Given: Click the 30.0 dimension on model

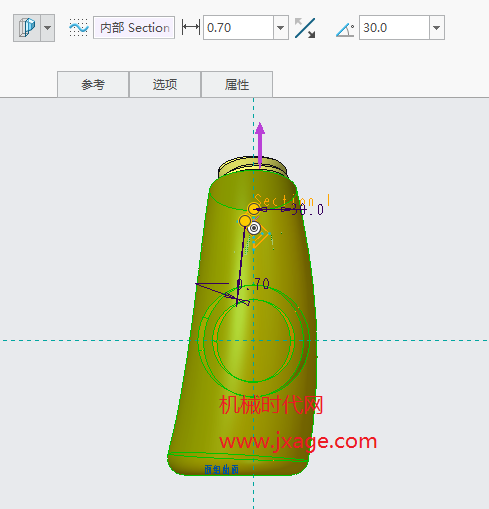Looking at the screenshot, I should pos(307,210).
